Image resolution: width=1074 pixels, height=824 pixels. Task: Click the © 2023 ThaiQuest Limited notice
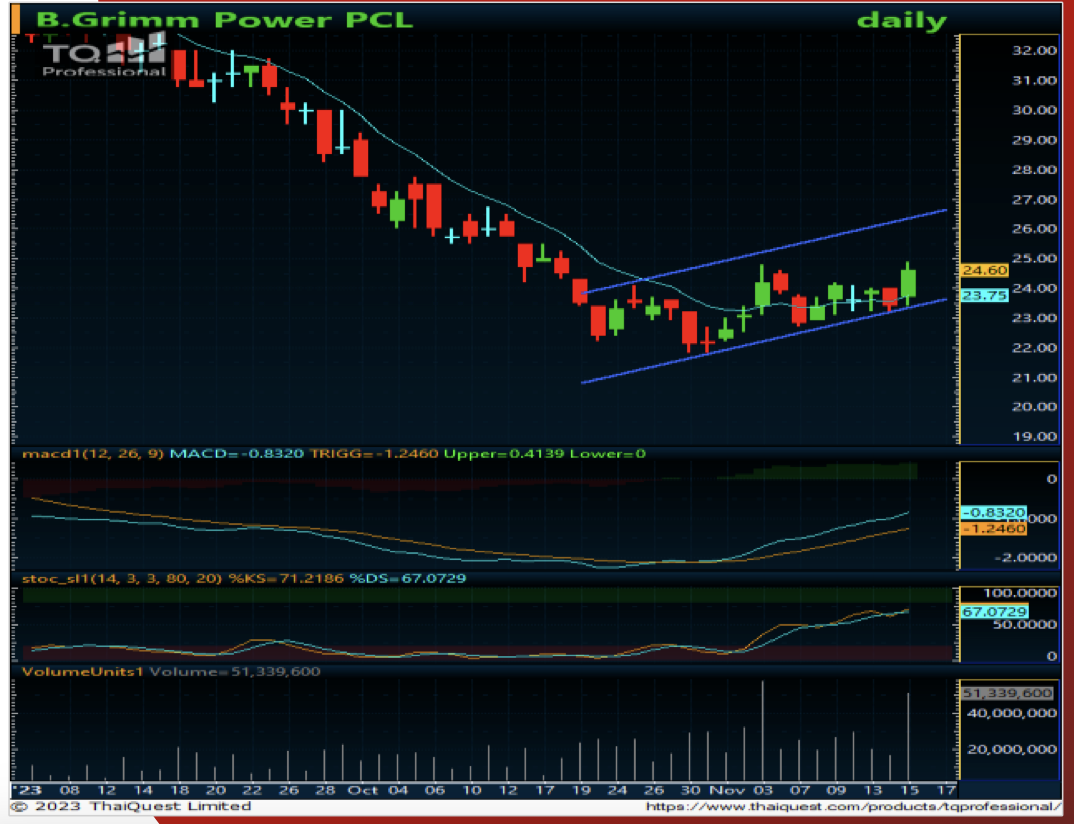[132, 806]
